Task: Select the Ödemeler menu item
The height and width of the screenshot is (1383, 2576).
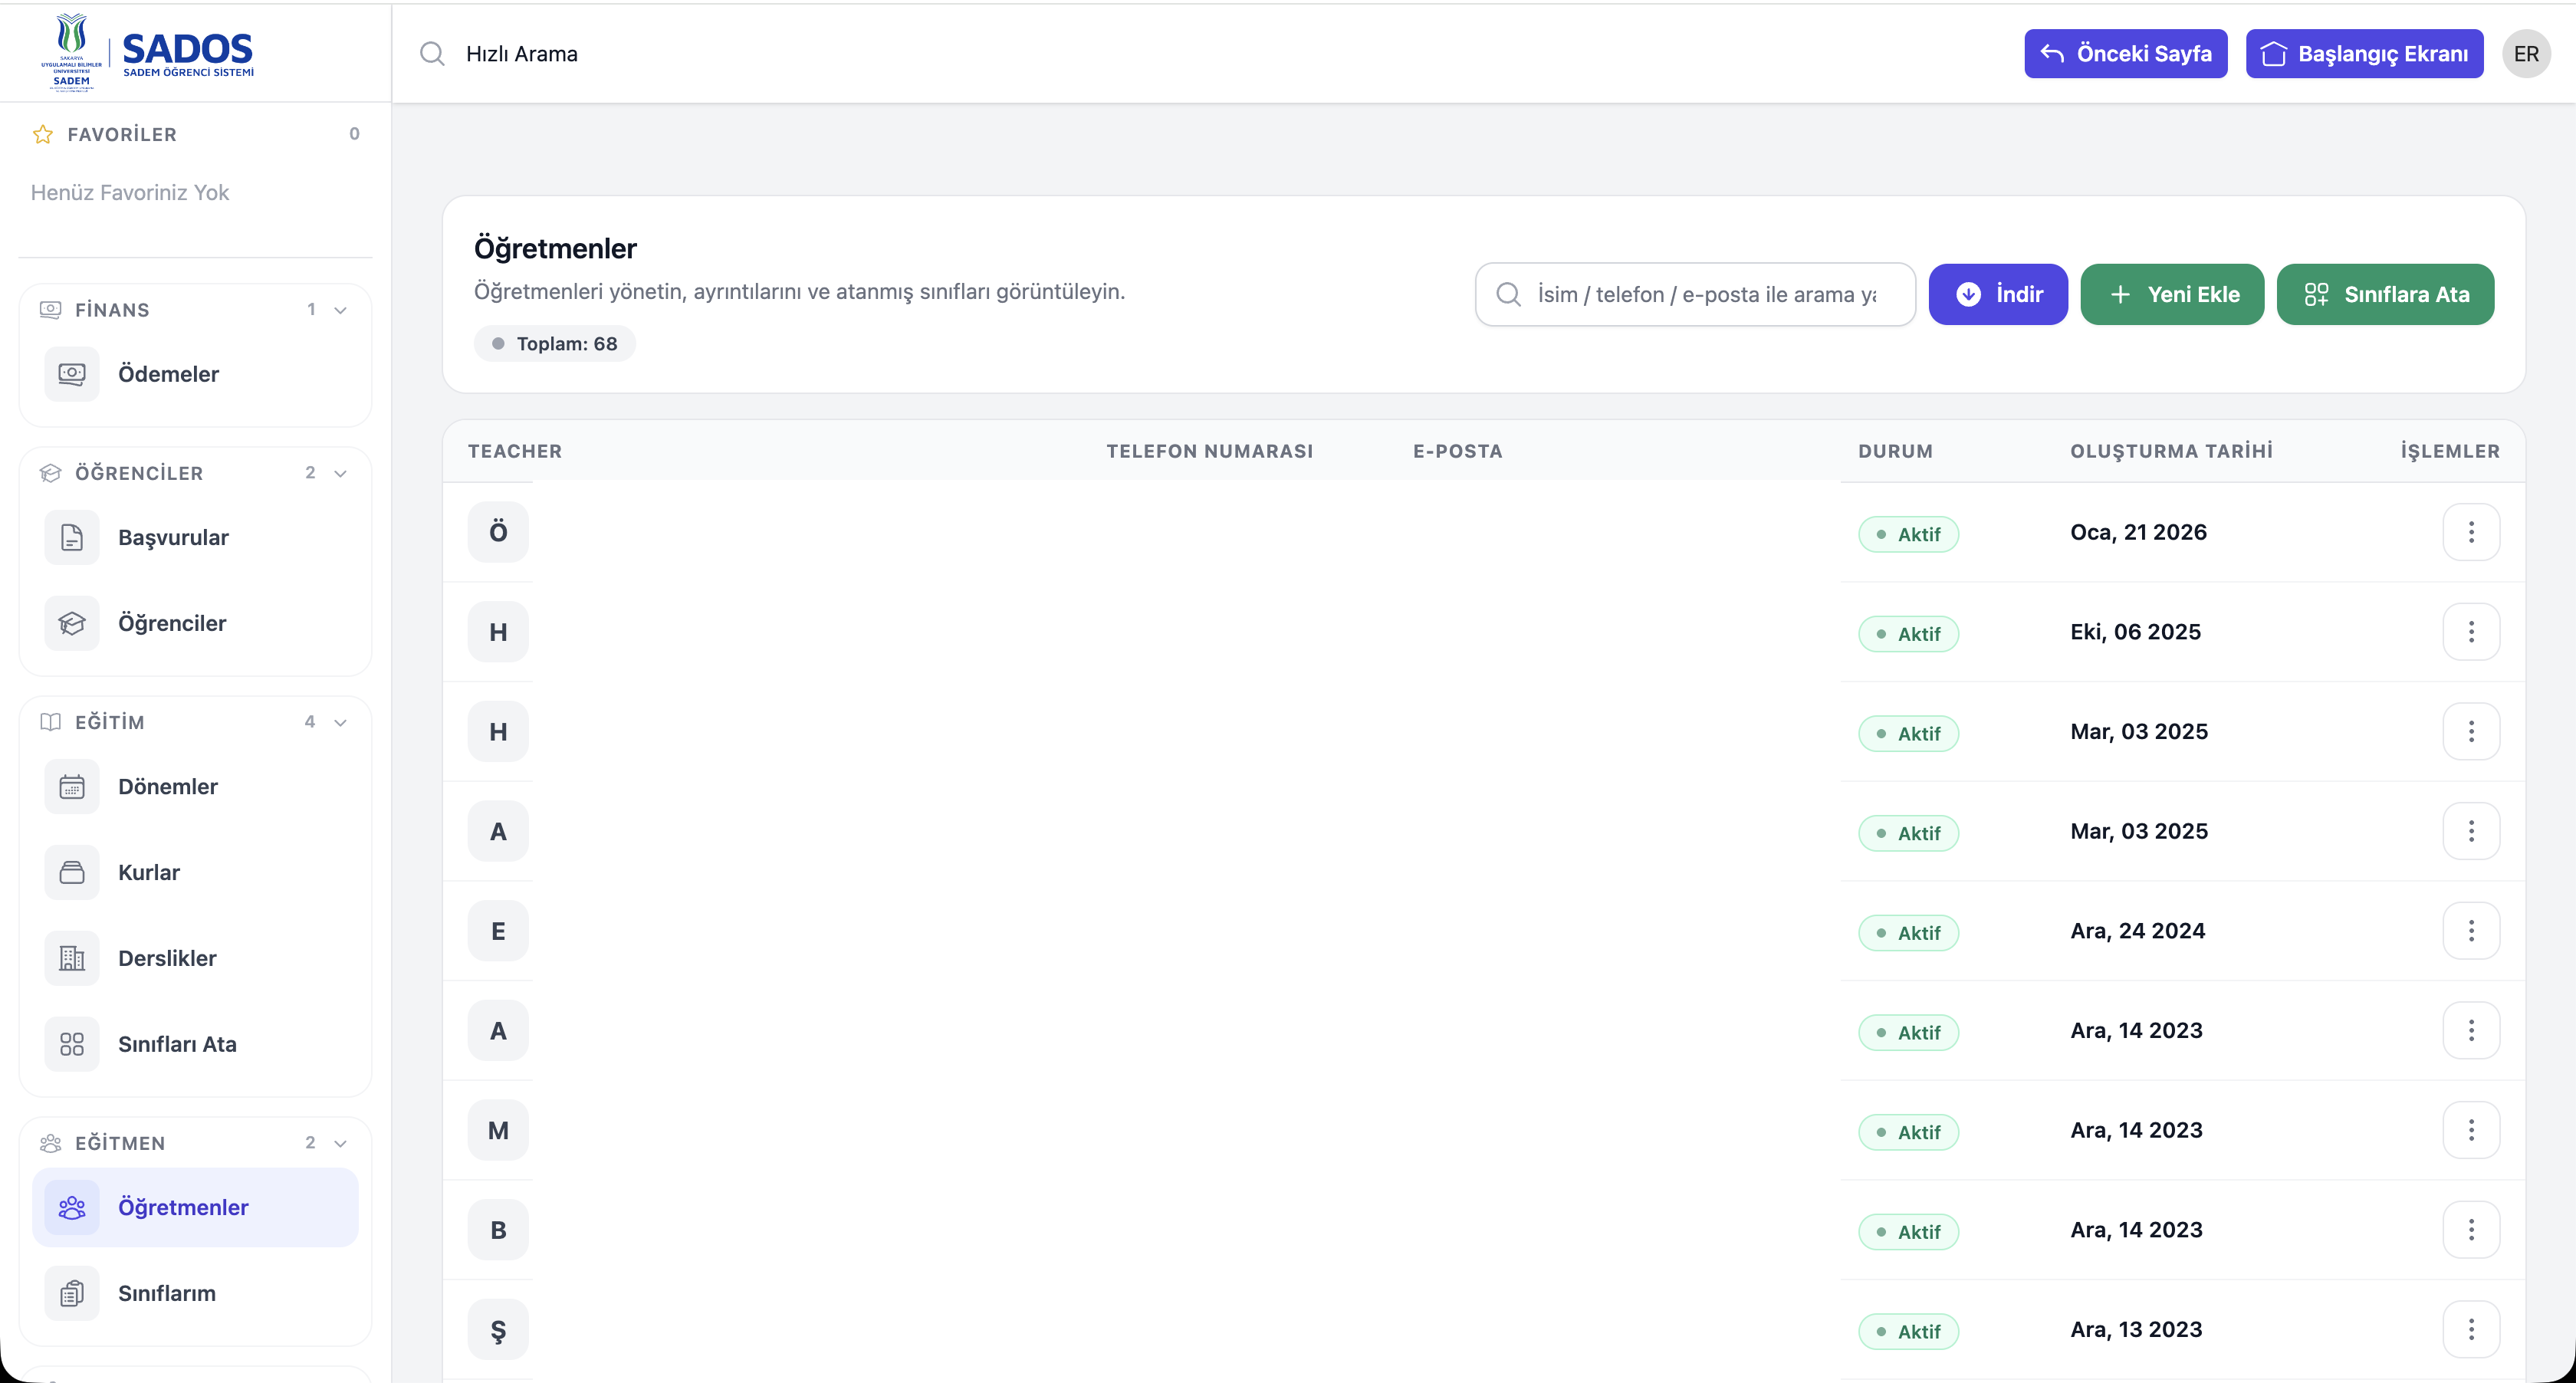Action: point(195,374)
